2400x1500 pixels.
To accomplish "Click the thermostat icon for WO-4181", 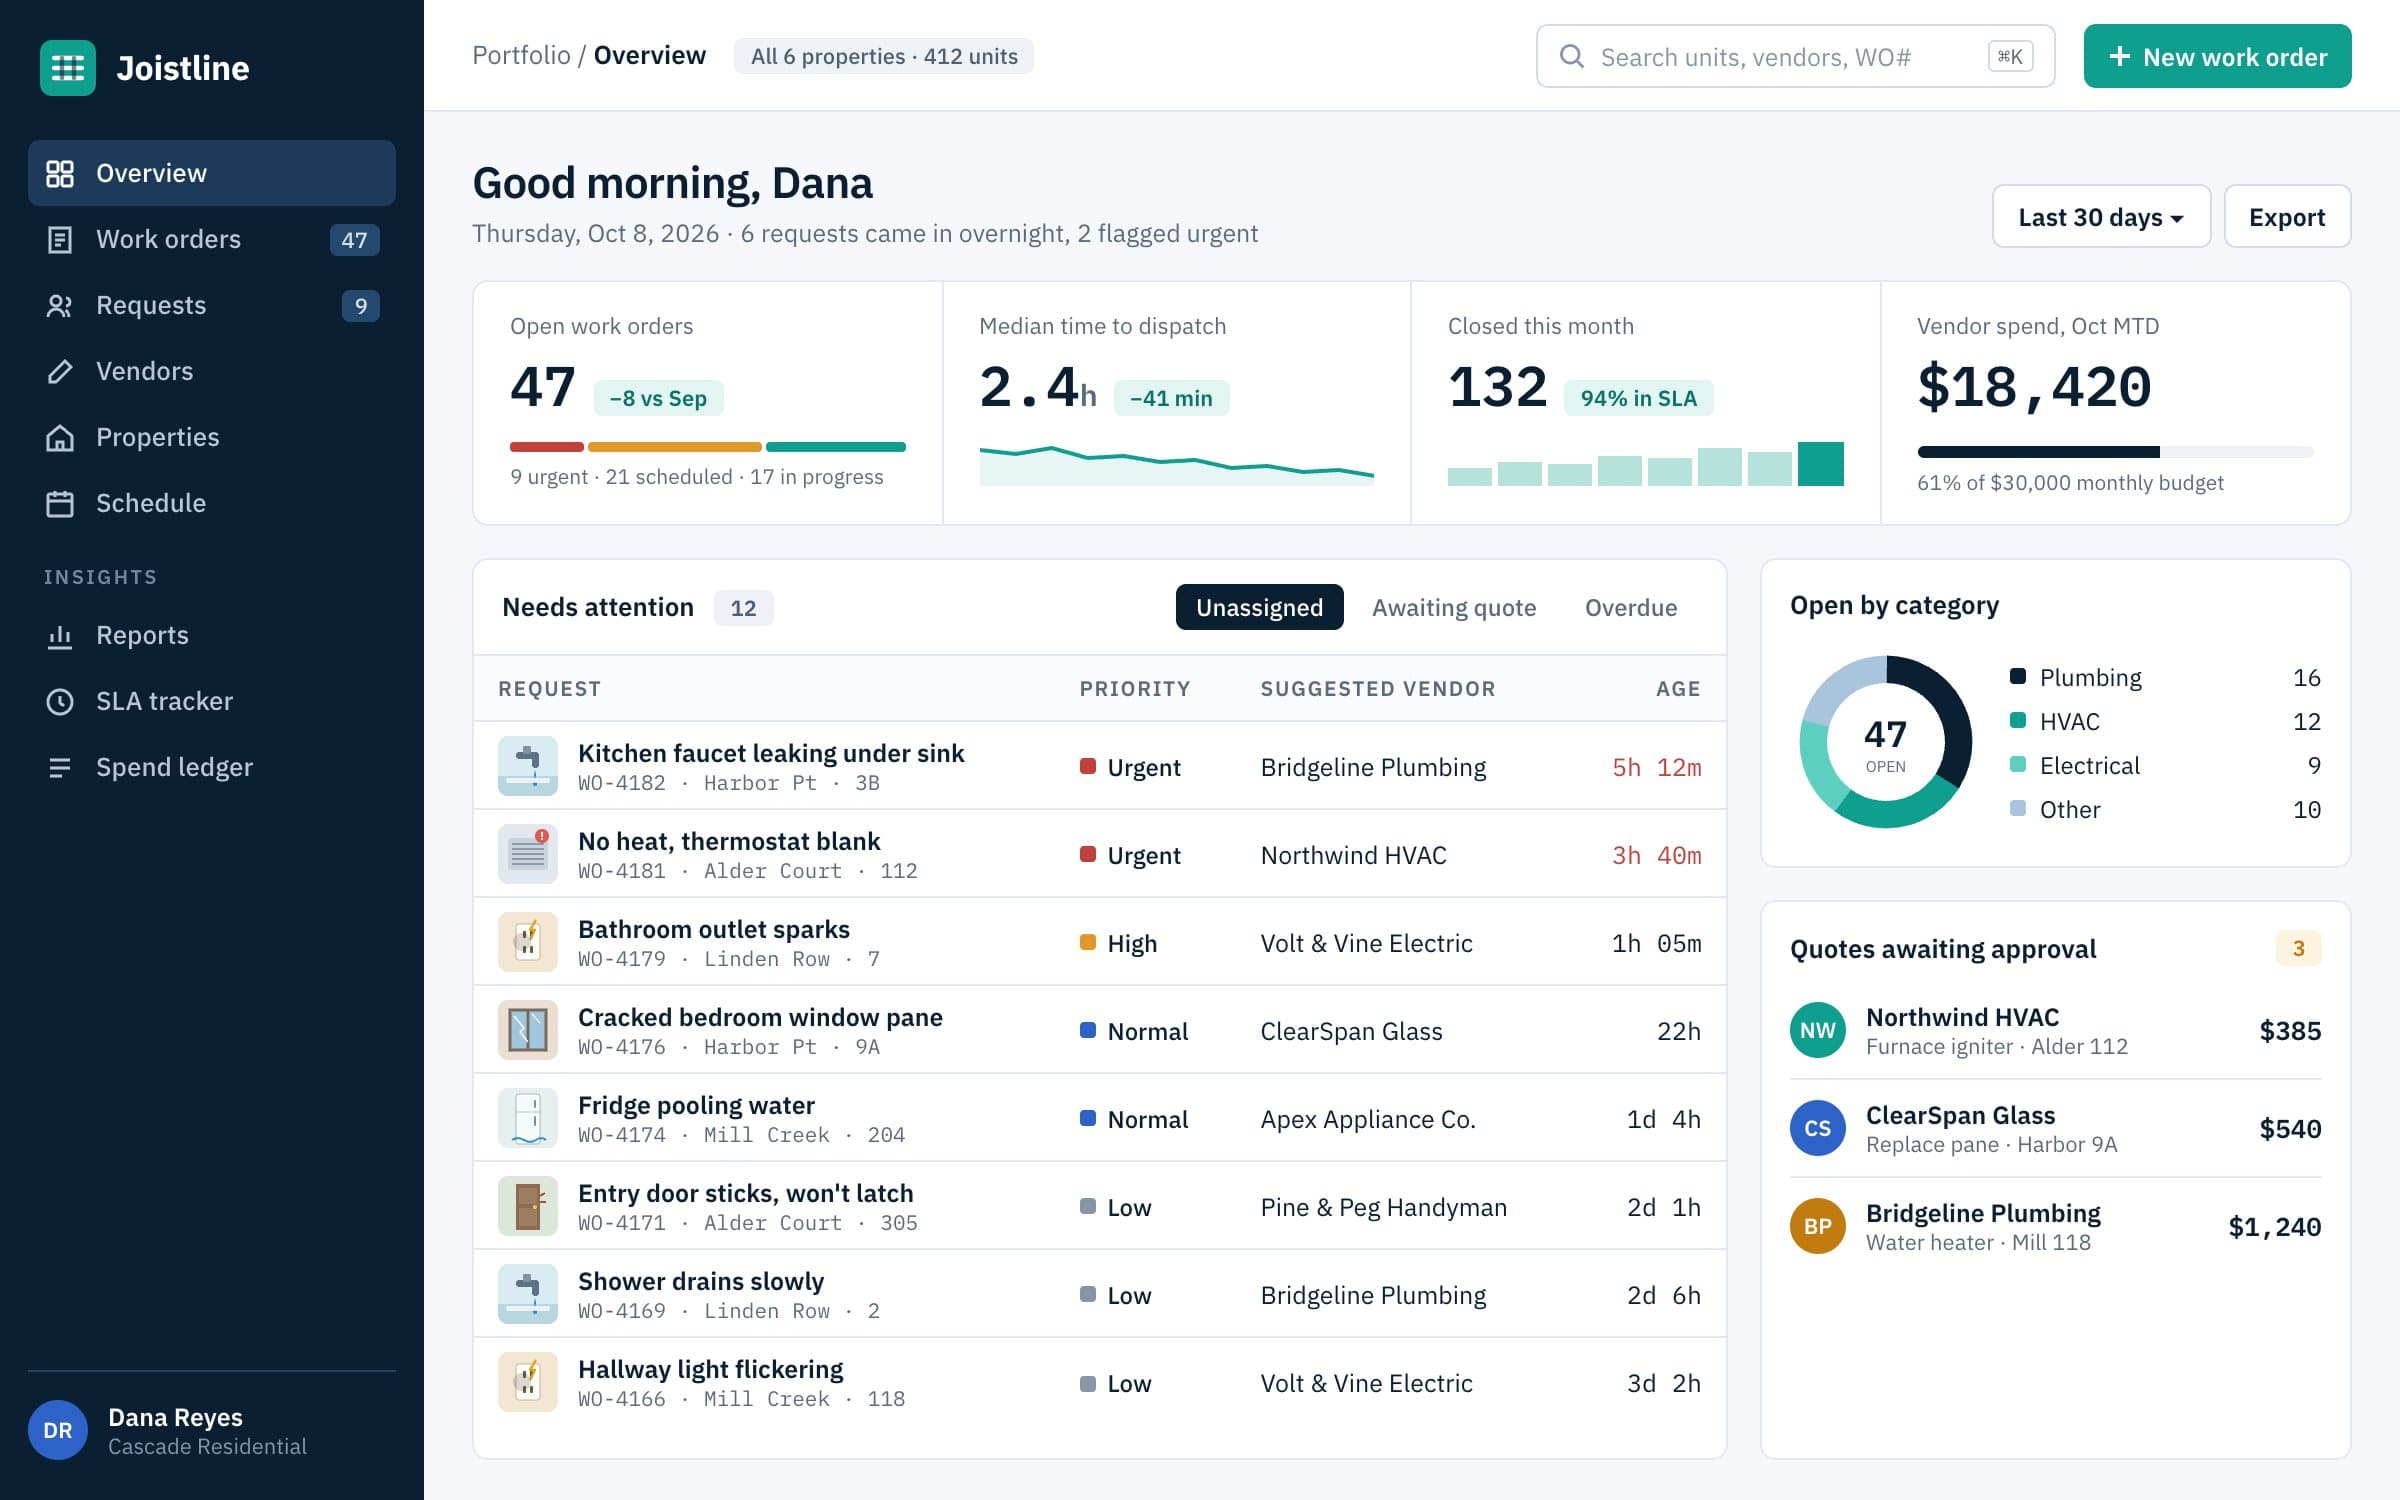I will [528, 854].
